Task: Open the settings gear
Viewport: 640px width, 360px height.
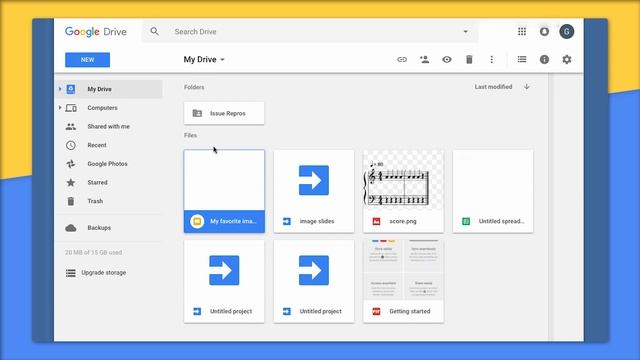Action: (x=567, y=60)
